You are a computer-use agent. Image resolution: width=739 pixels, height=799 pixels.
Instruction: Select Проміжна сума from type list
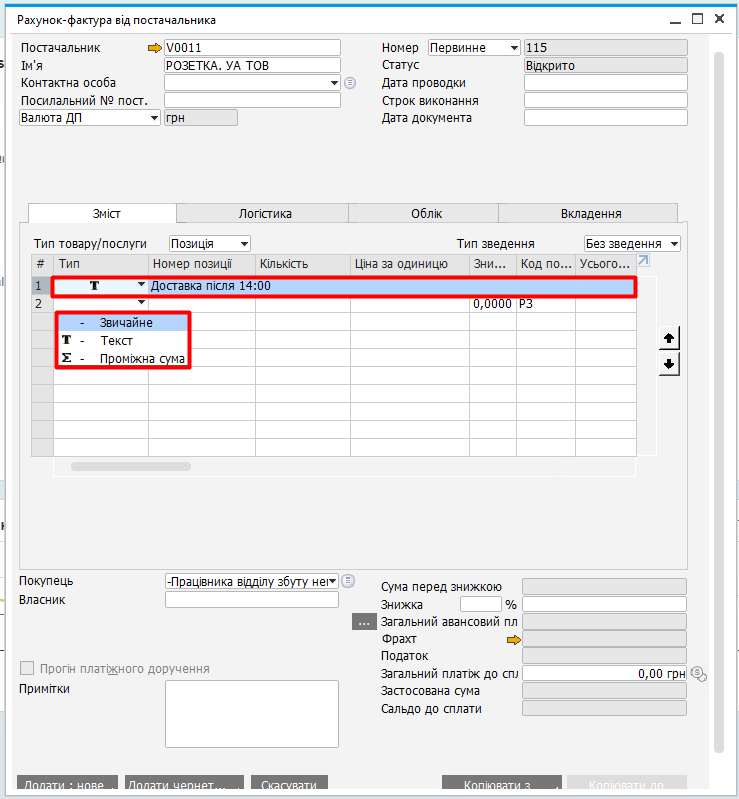[x=141, y=359]
